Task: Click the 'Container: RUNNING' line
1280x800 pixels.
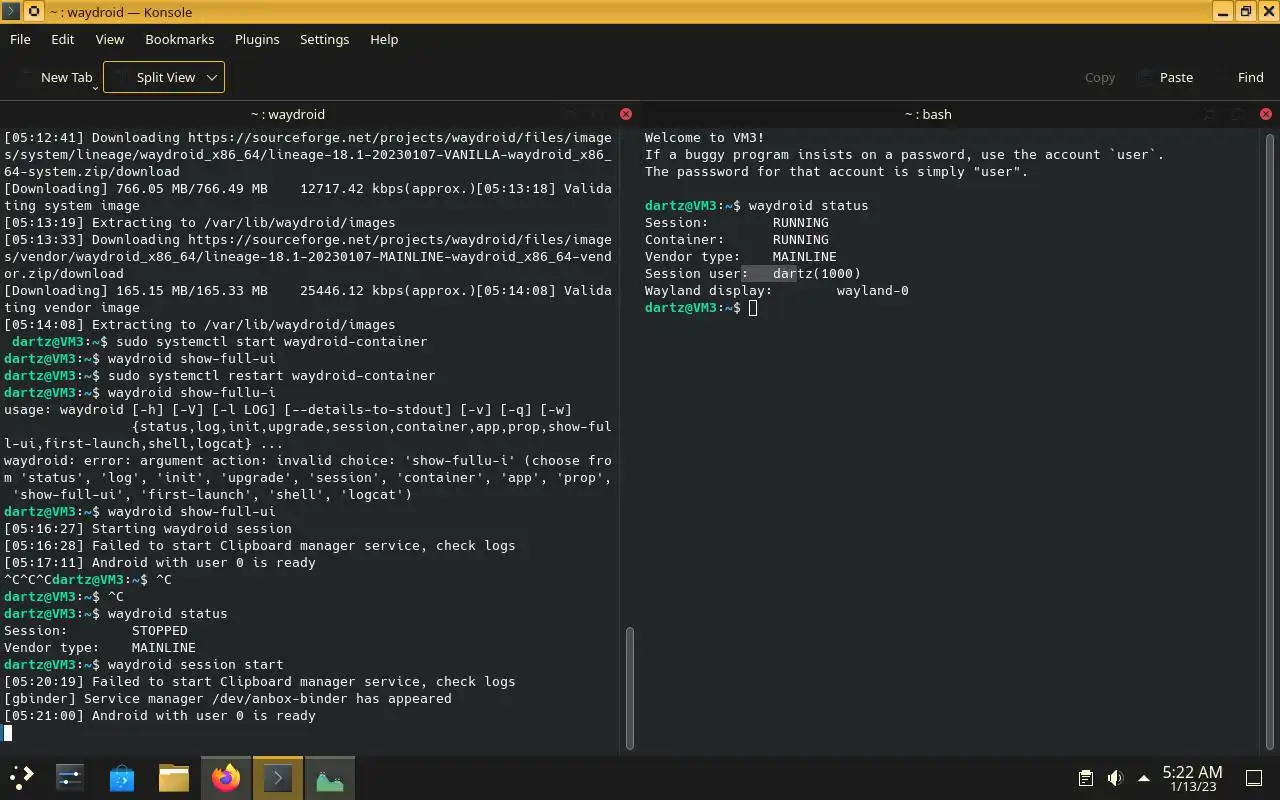Action: pos(737,239)
